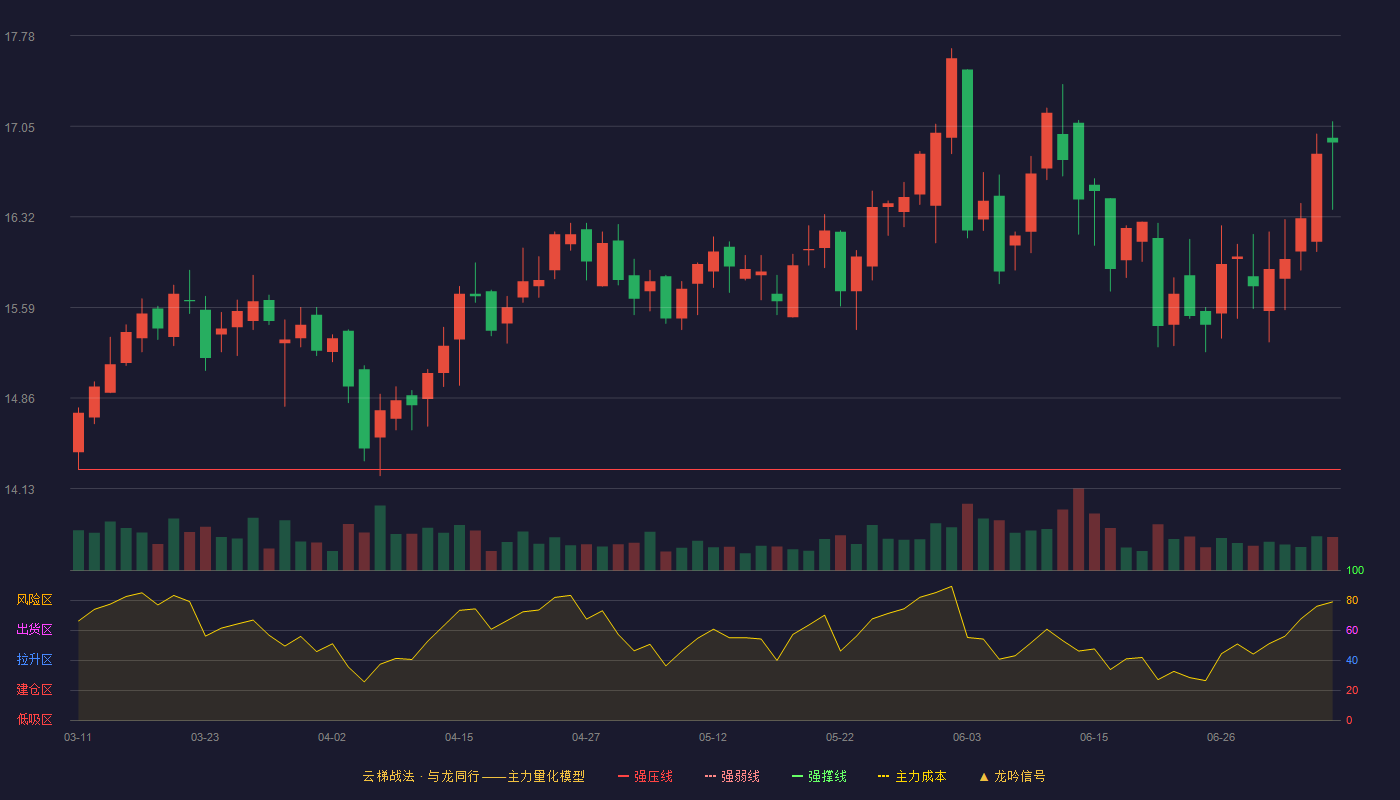Toggle the 强撑线 legend entry
The image size is (1400, 800).
click(819, 776)
